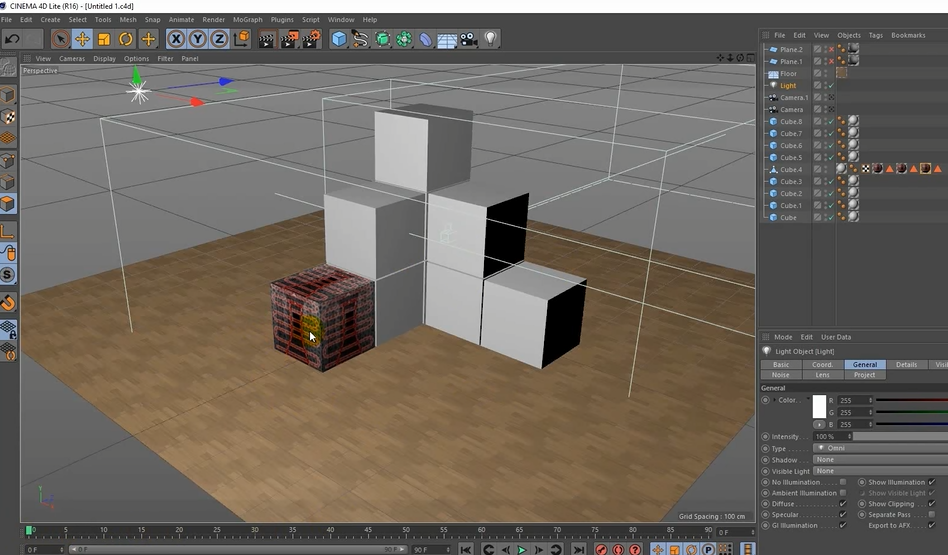Uncheck the Diffuse checkbox
This screenshot has height=555, width=948.
pos(843,504)
